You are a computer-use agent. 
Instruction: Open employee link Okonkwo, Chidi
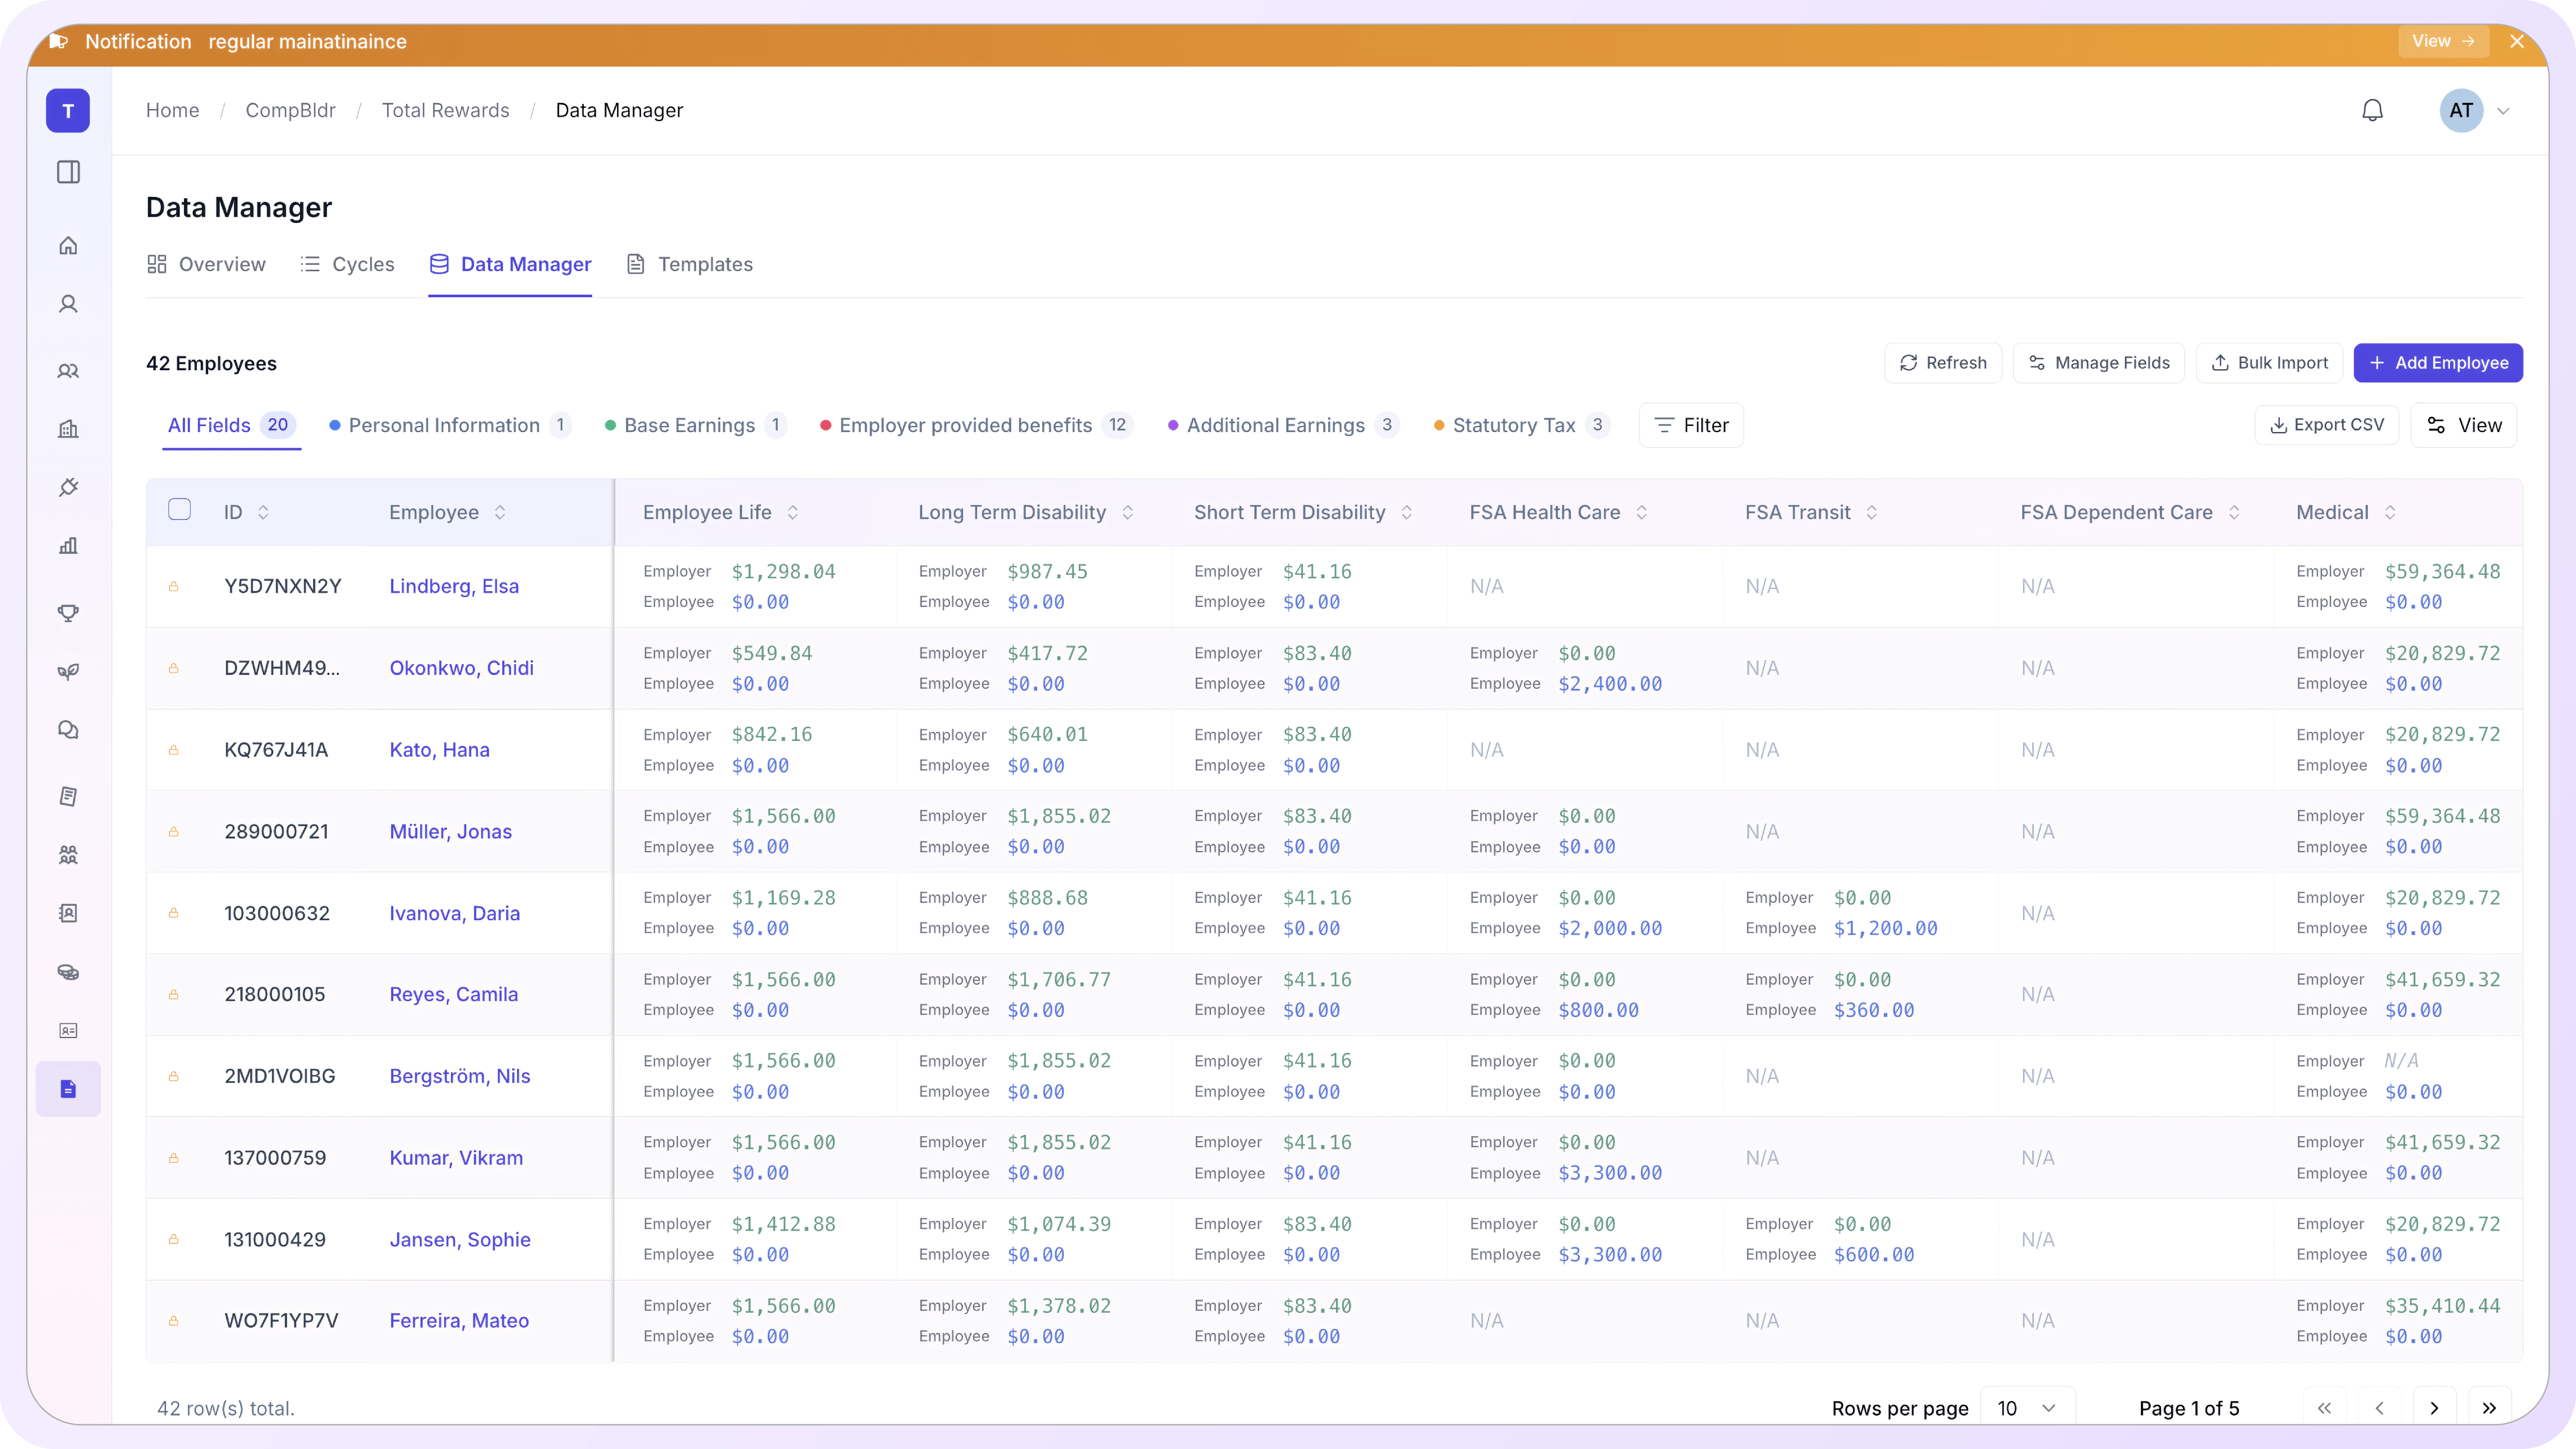[x=461, y=668]
